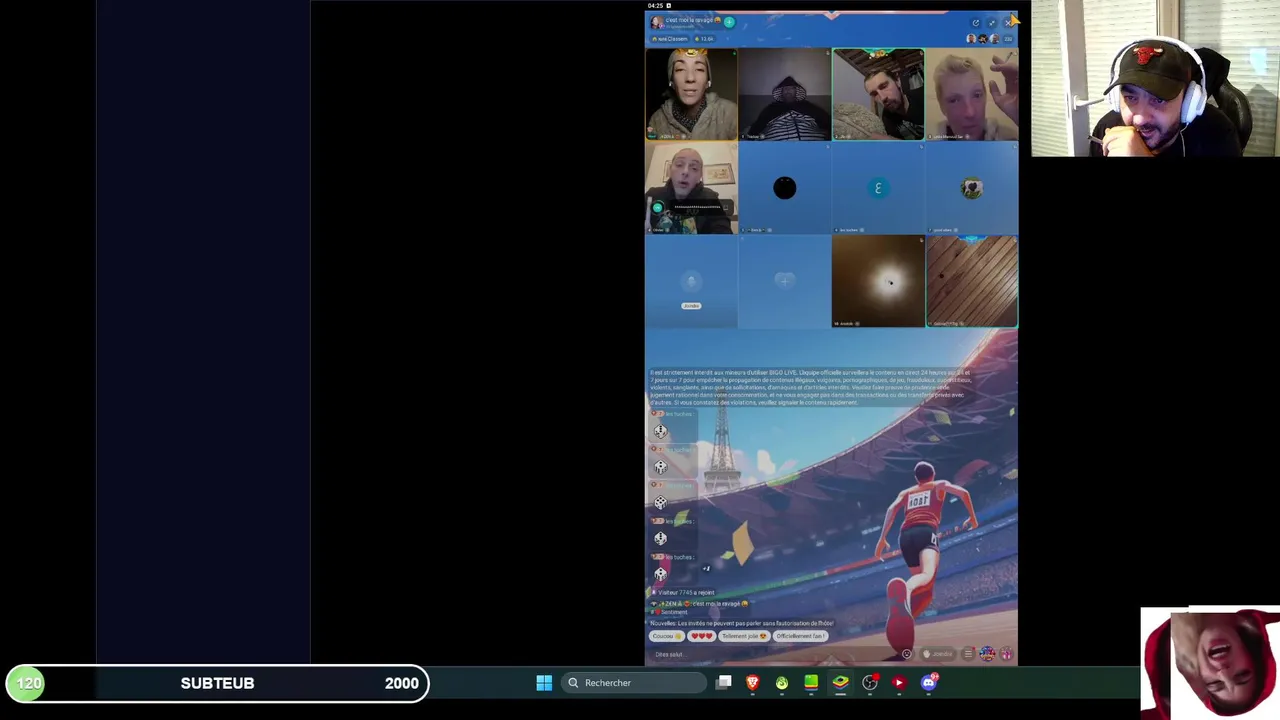1280x720 pixels.
Task: Open the viewer count 232 list
Action: [1008, 39]
